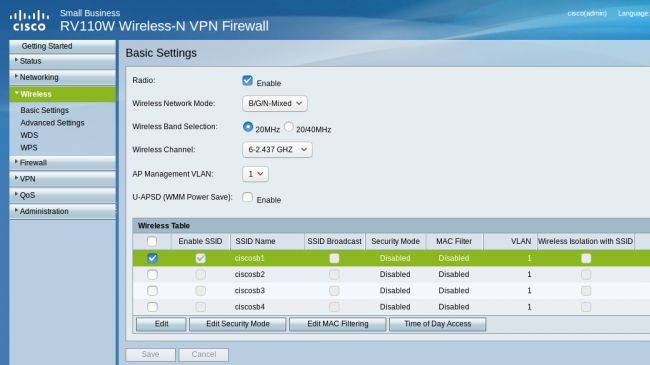Open the AP Management VLAN dropdown

click(x=255, y=174)
